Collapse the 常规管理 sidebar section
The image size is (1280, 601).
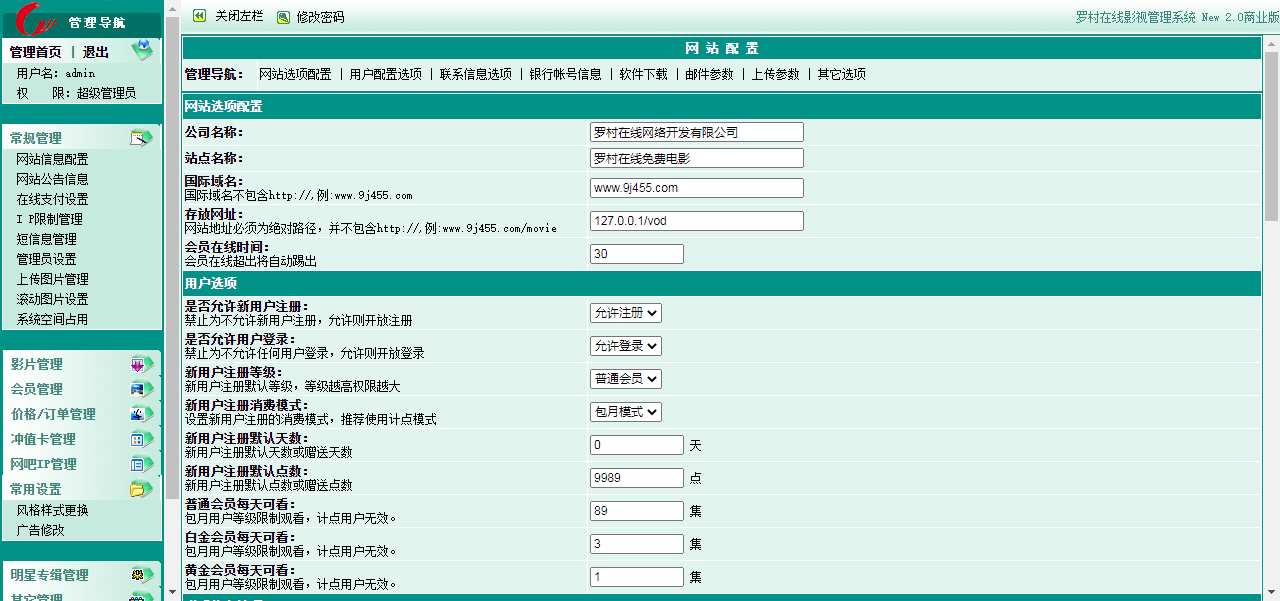click(36, 138)
